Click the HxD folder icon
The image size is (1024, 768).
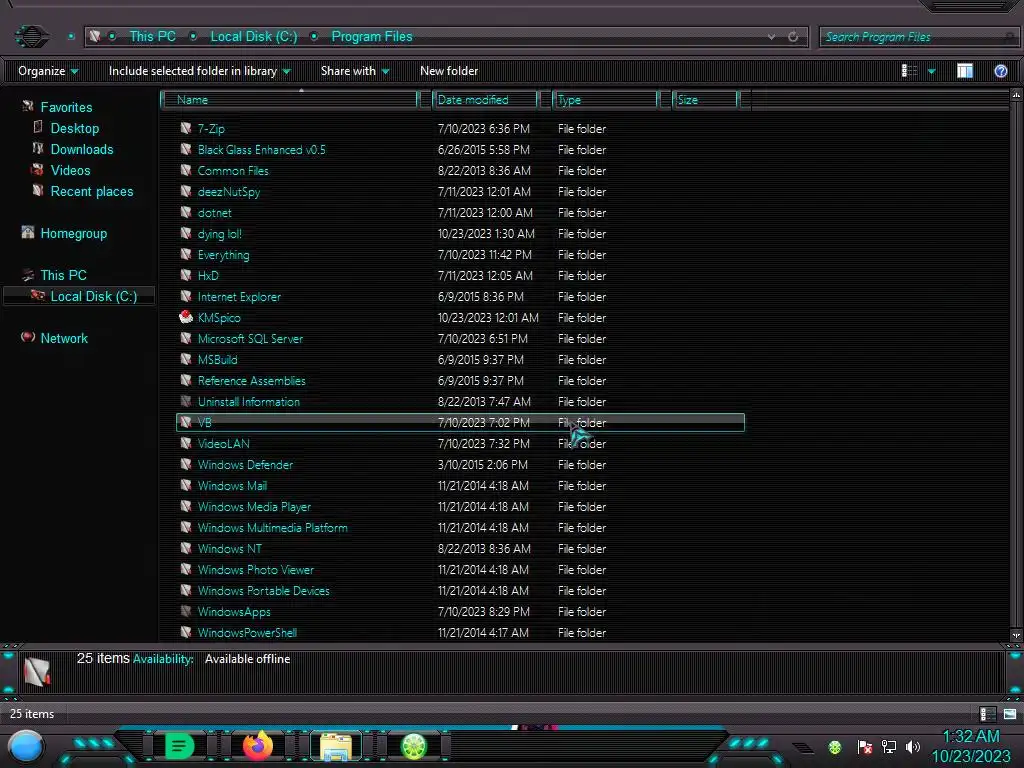pos(186,276)
